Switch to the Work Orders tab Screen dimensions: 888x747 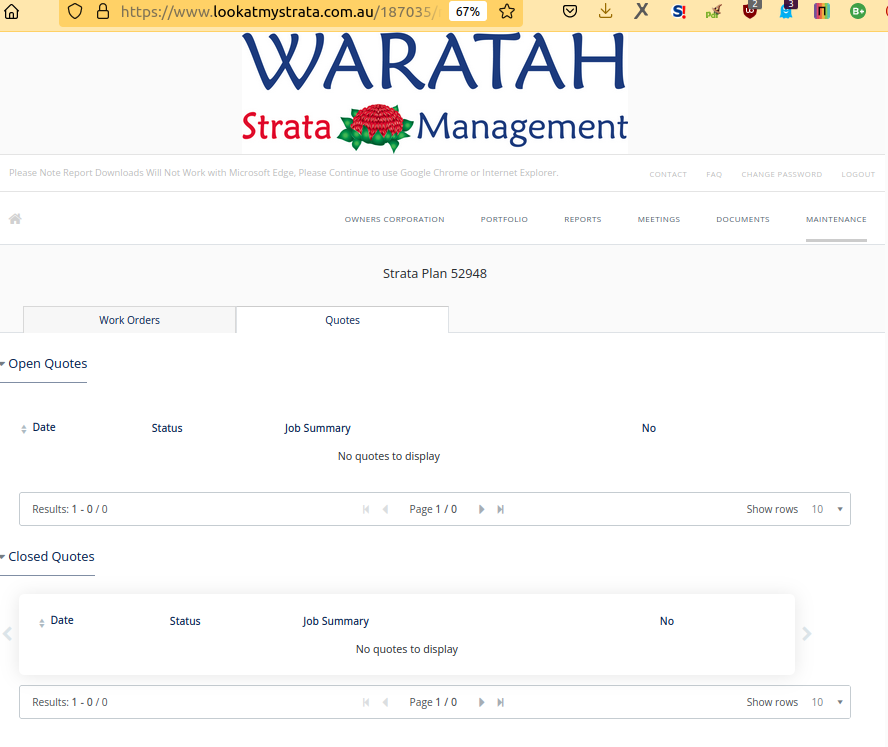pyautogui.click(x=130, y=320)
